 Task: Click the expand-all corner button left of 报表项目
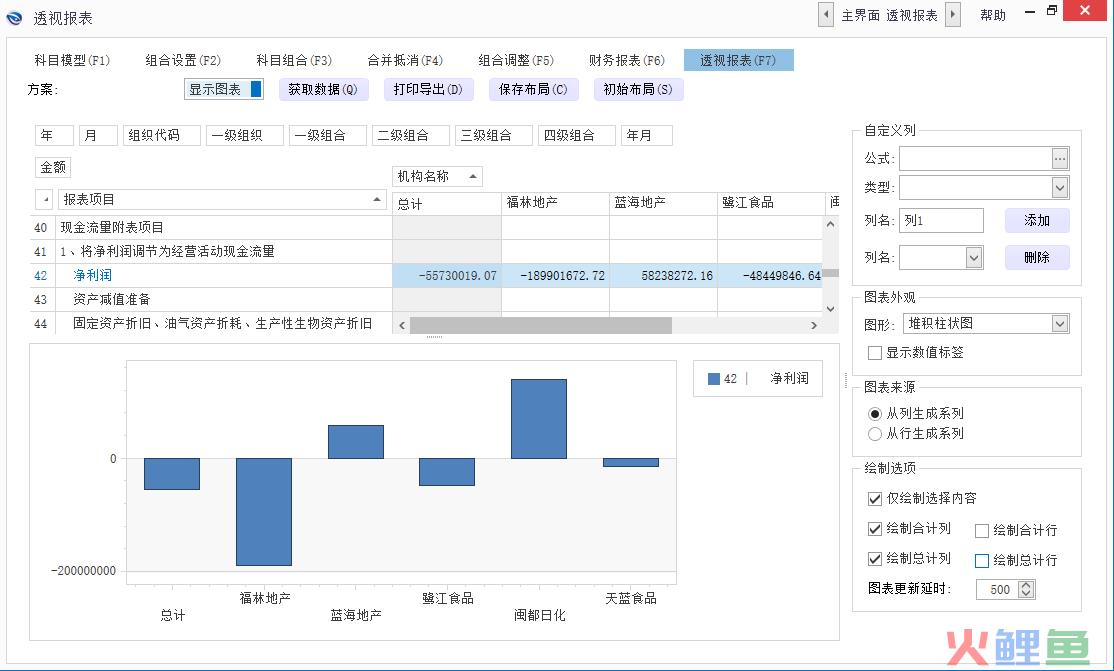point(45,200)
